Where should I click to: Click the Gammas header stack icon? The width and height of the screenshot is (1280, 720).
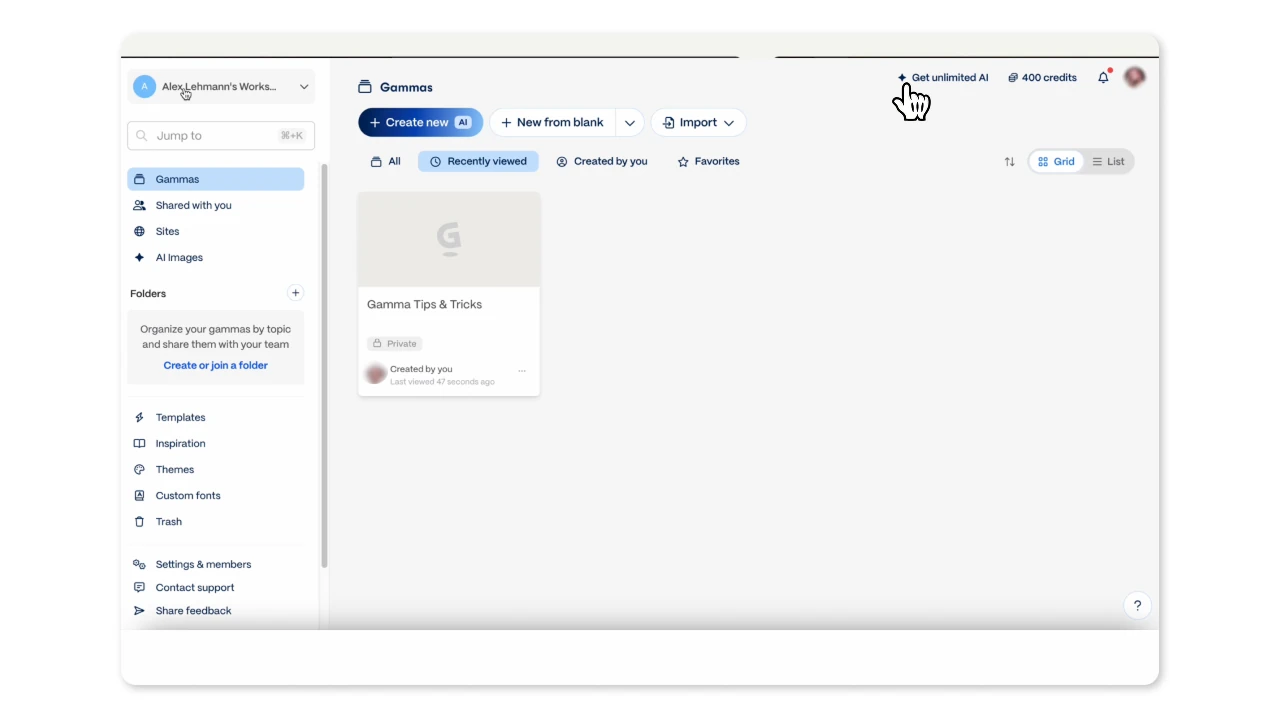(x=365, y=87)
